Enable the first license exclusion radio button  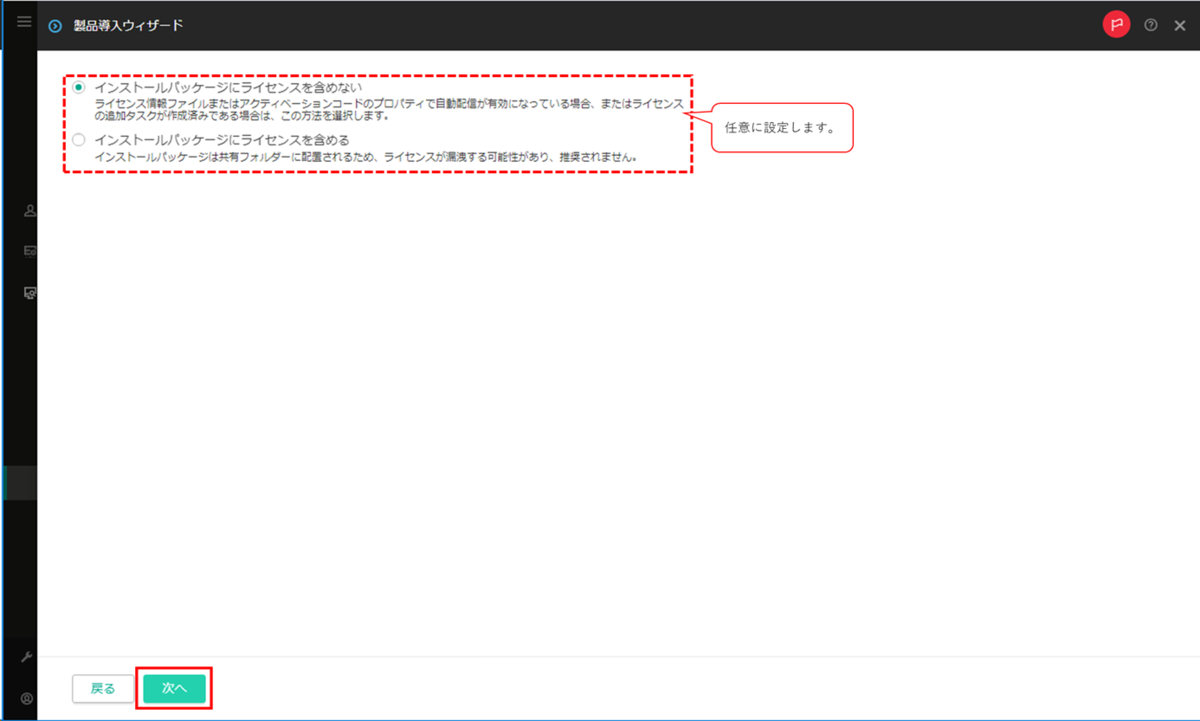coord(77,87)
